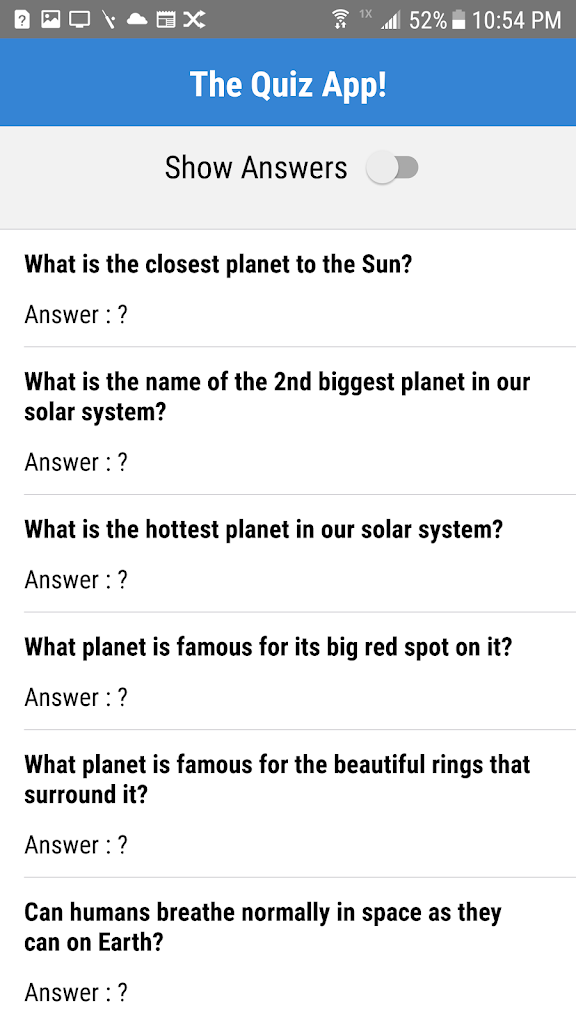The image size is (576, 1024).
Task: Tap the question mark status bar icon
Action: click(x=22, y=20)
